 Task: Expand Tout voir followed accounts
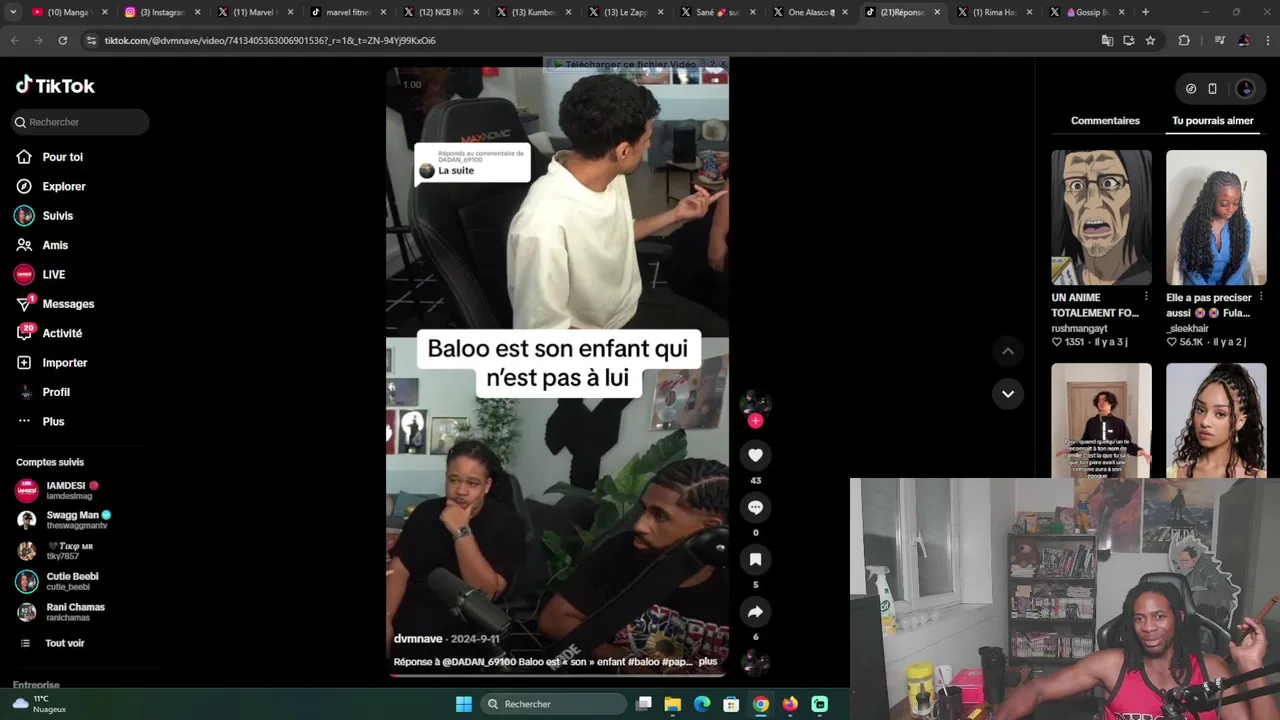click(64, 643)
